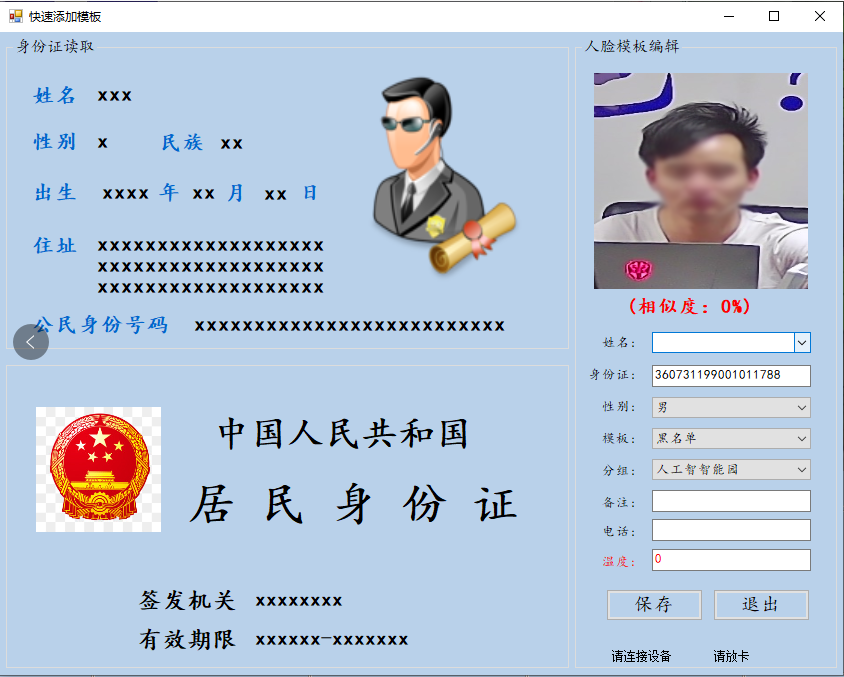Image resolution: width=844 pixels, height=677 pixels.
Task: Click the 相似度 0% similarity label
Action: tap(689, 306)
